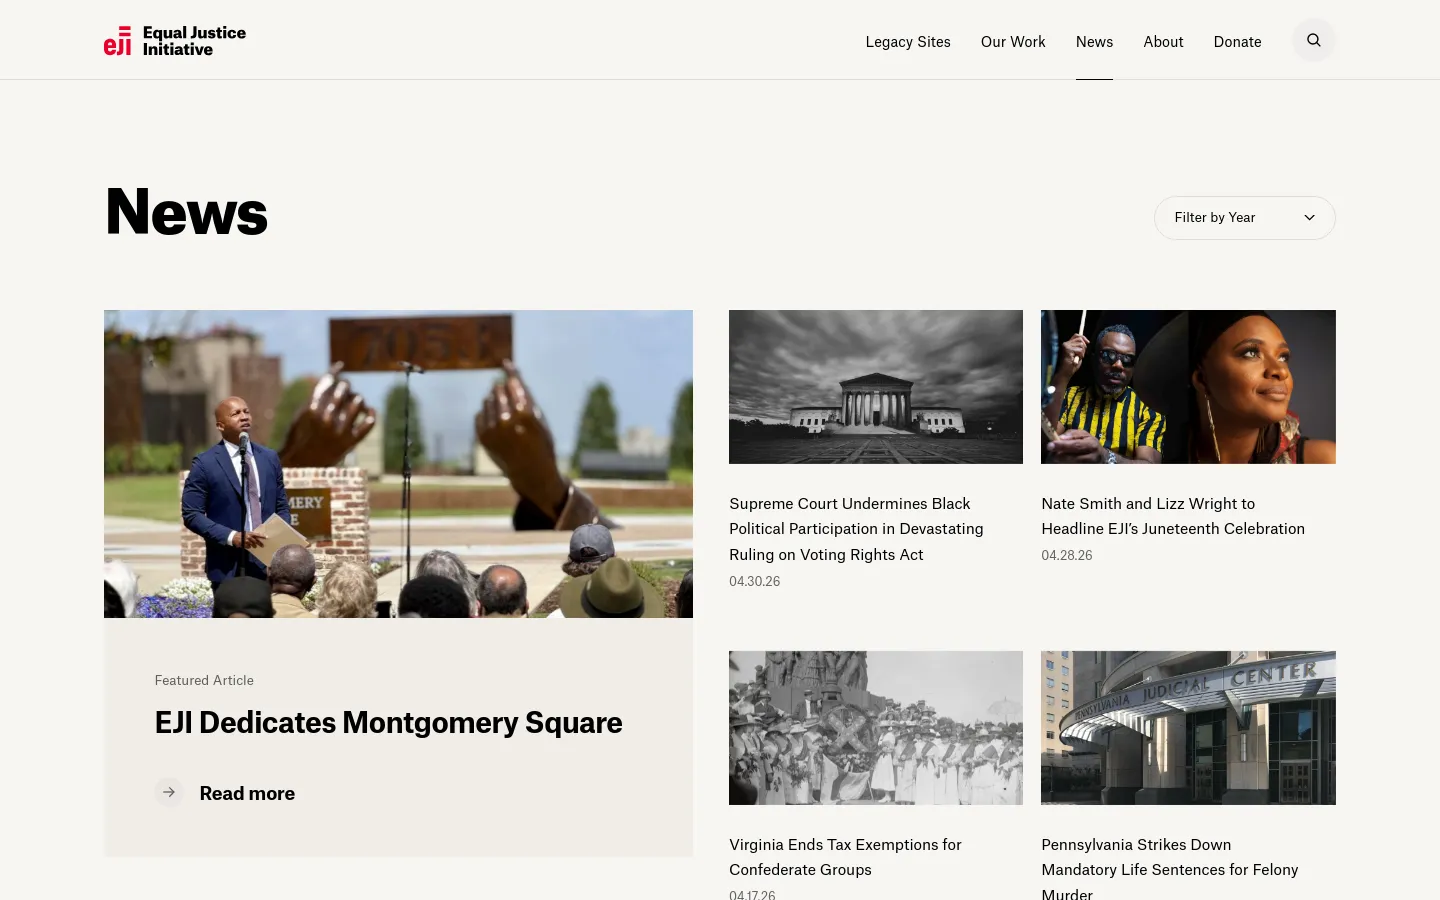Click the Supreme Court building thumbnail
The image size is (1440, 900).
(876, 387)
